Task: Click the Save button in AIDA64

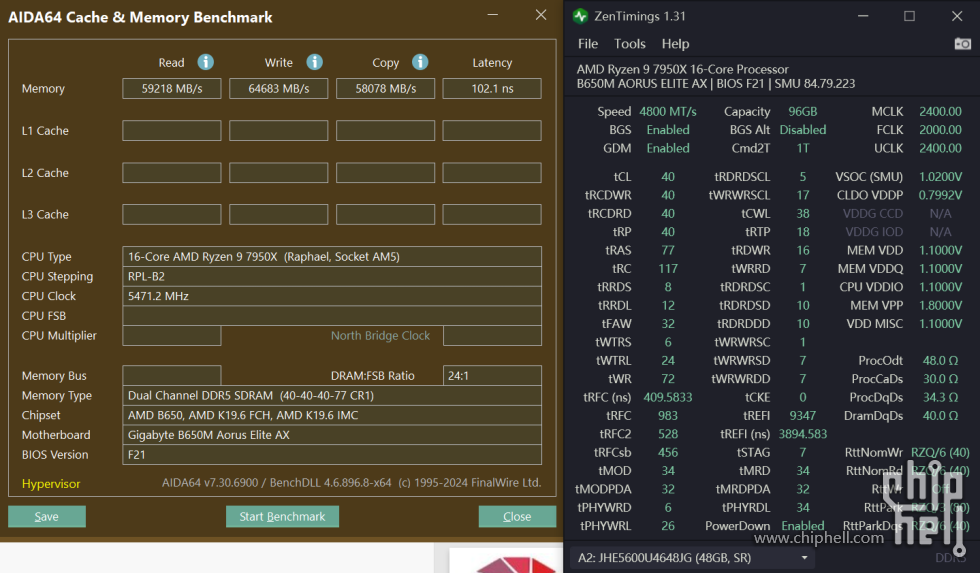Action: [x=47, y=516]
